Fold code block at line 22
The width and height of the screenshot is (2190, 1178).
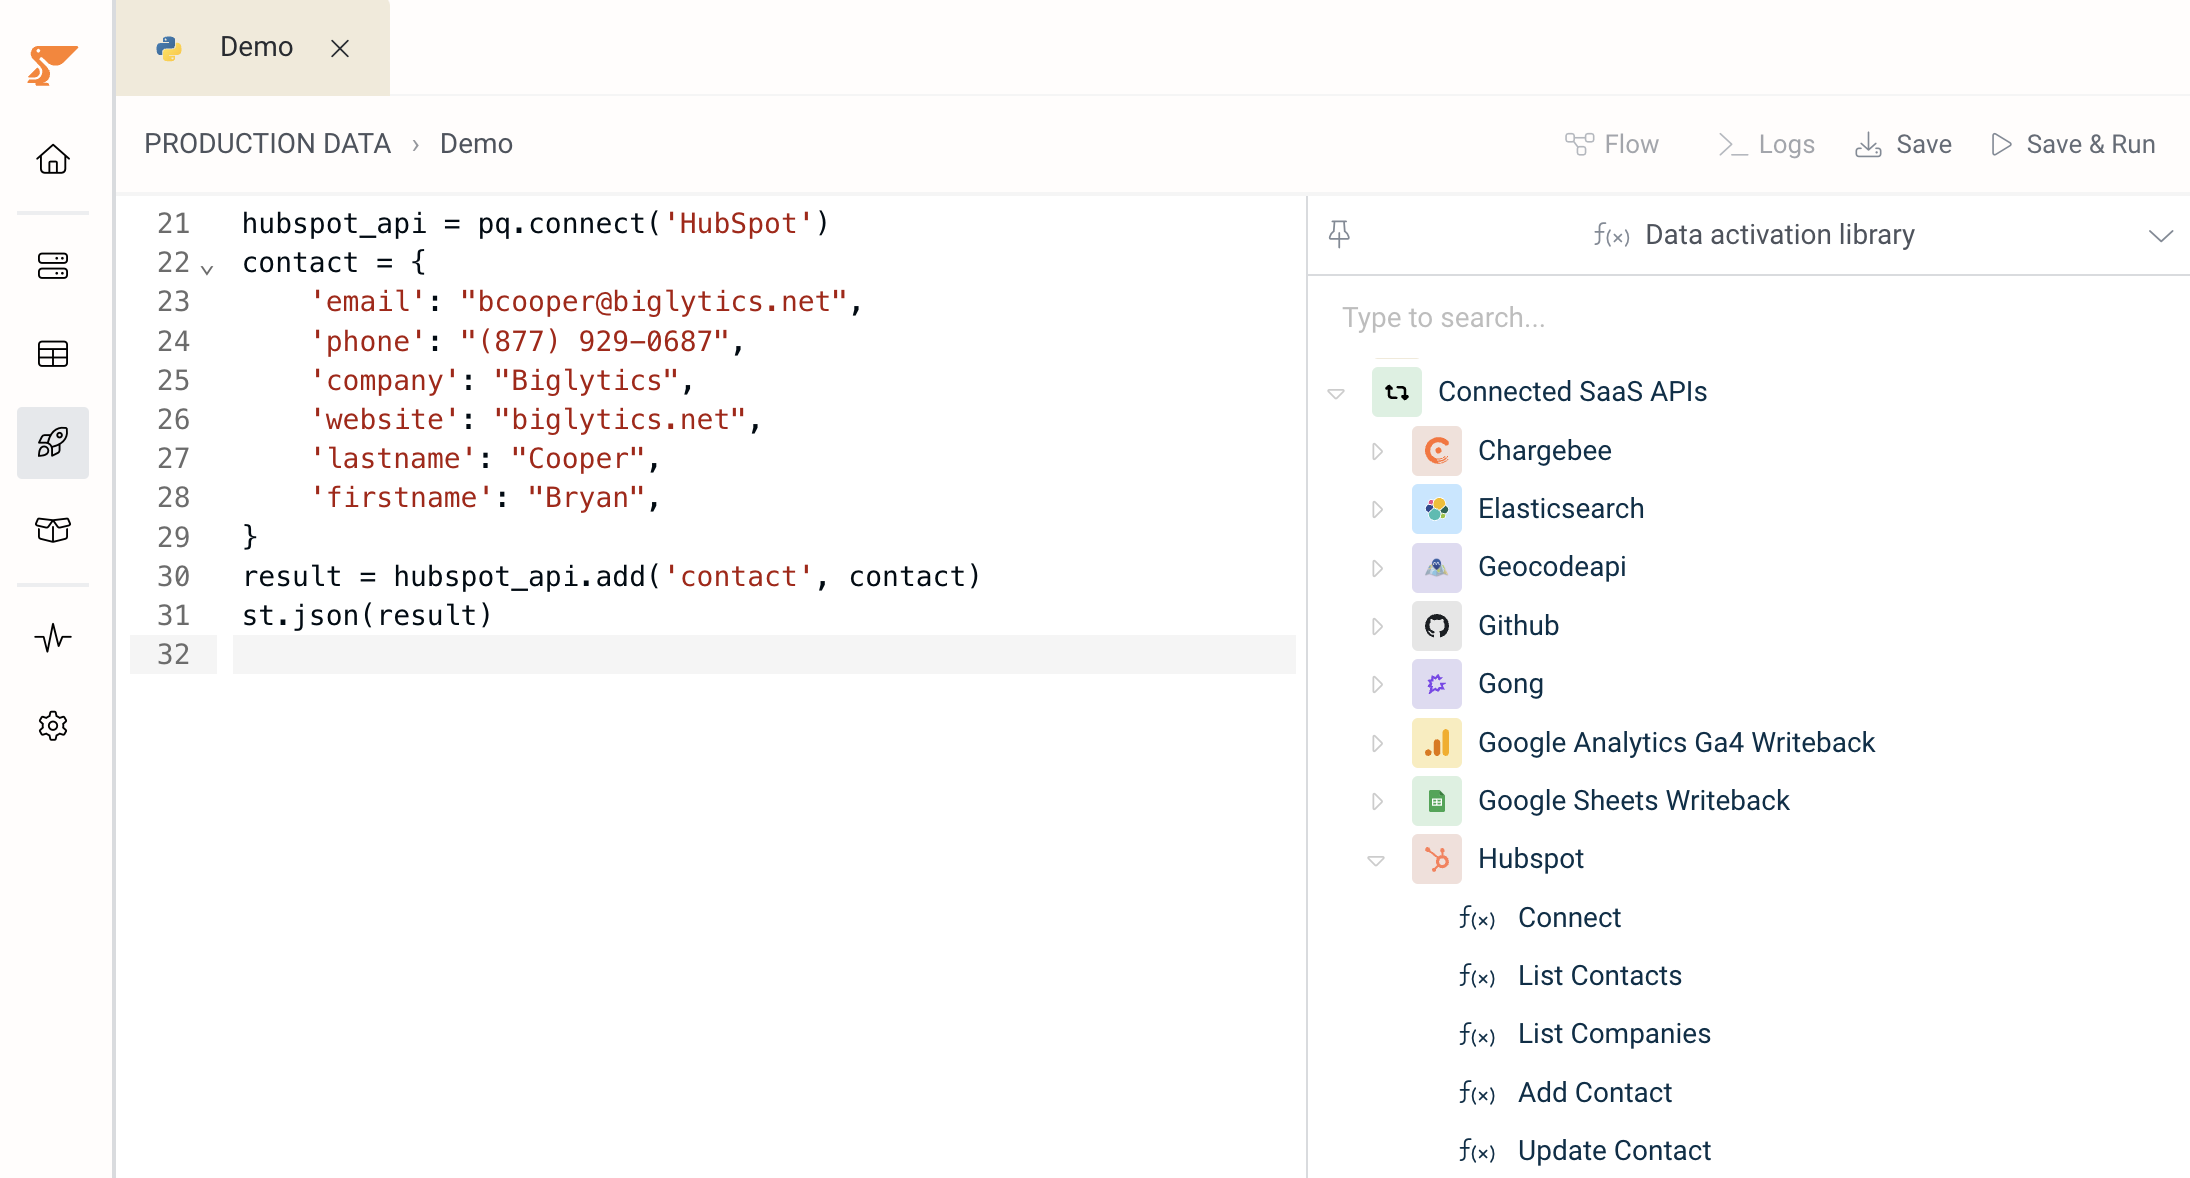pyautogui.click(x=207, y=269)
